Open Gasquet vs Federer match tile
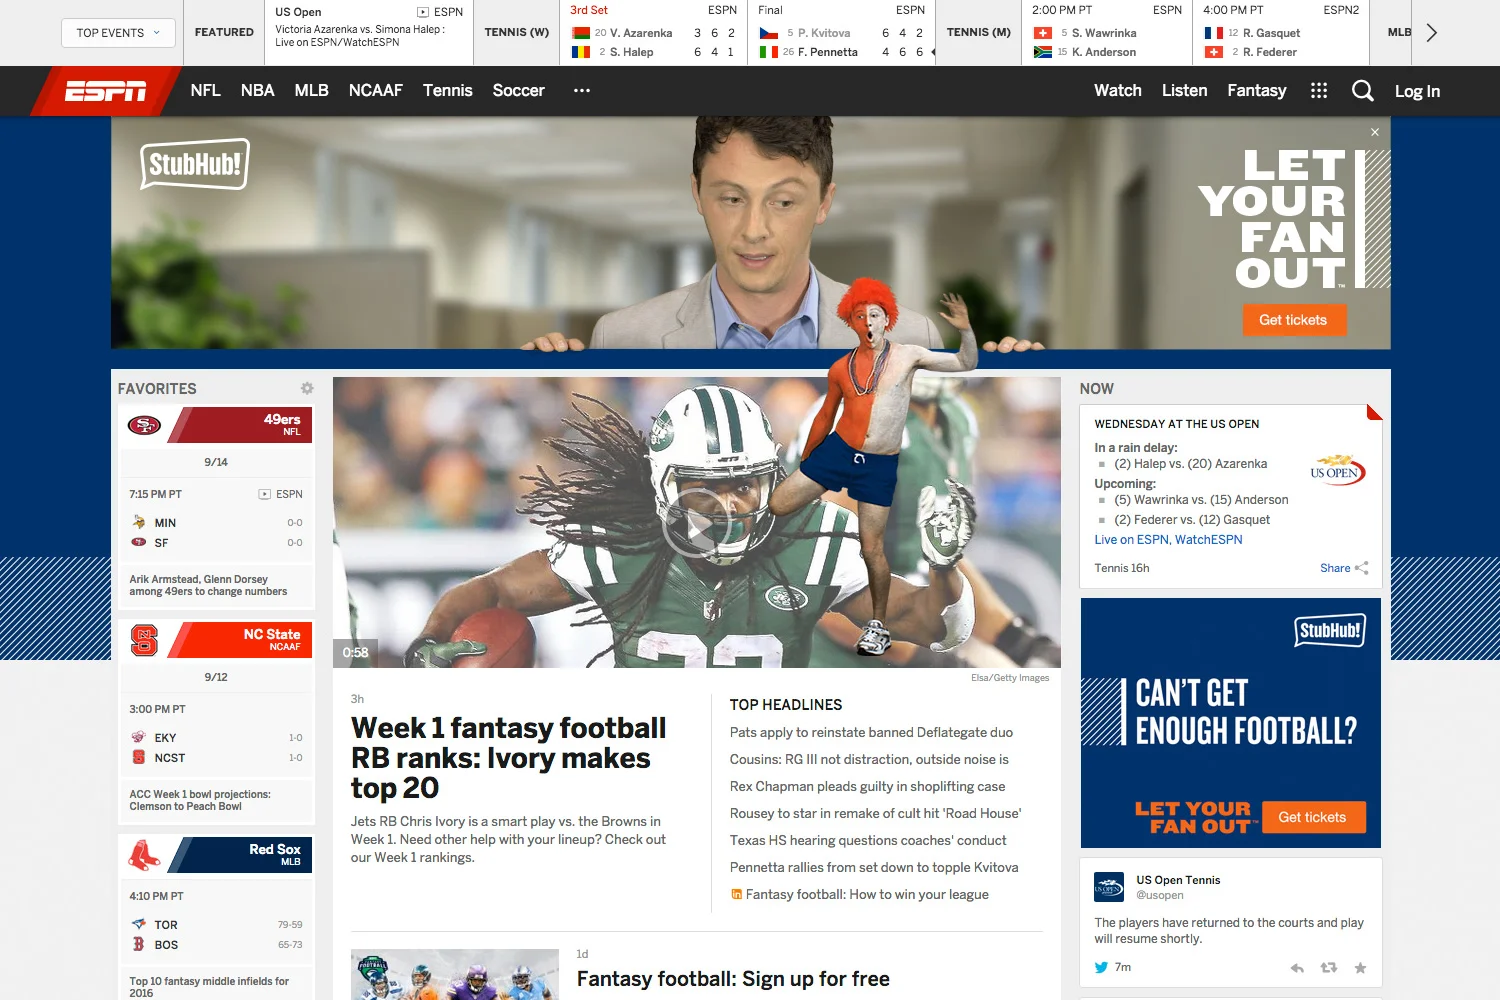Viewport: 1500px width, 1000px height. [x=1281, y=33]
